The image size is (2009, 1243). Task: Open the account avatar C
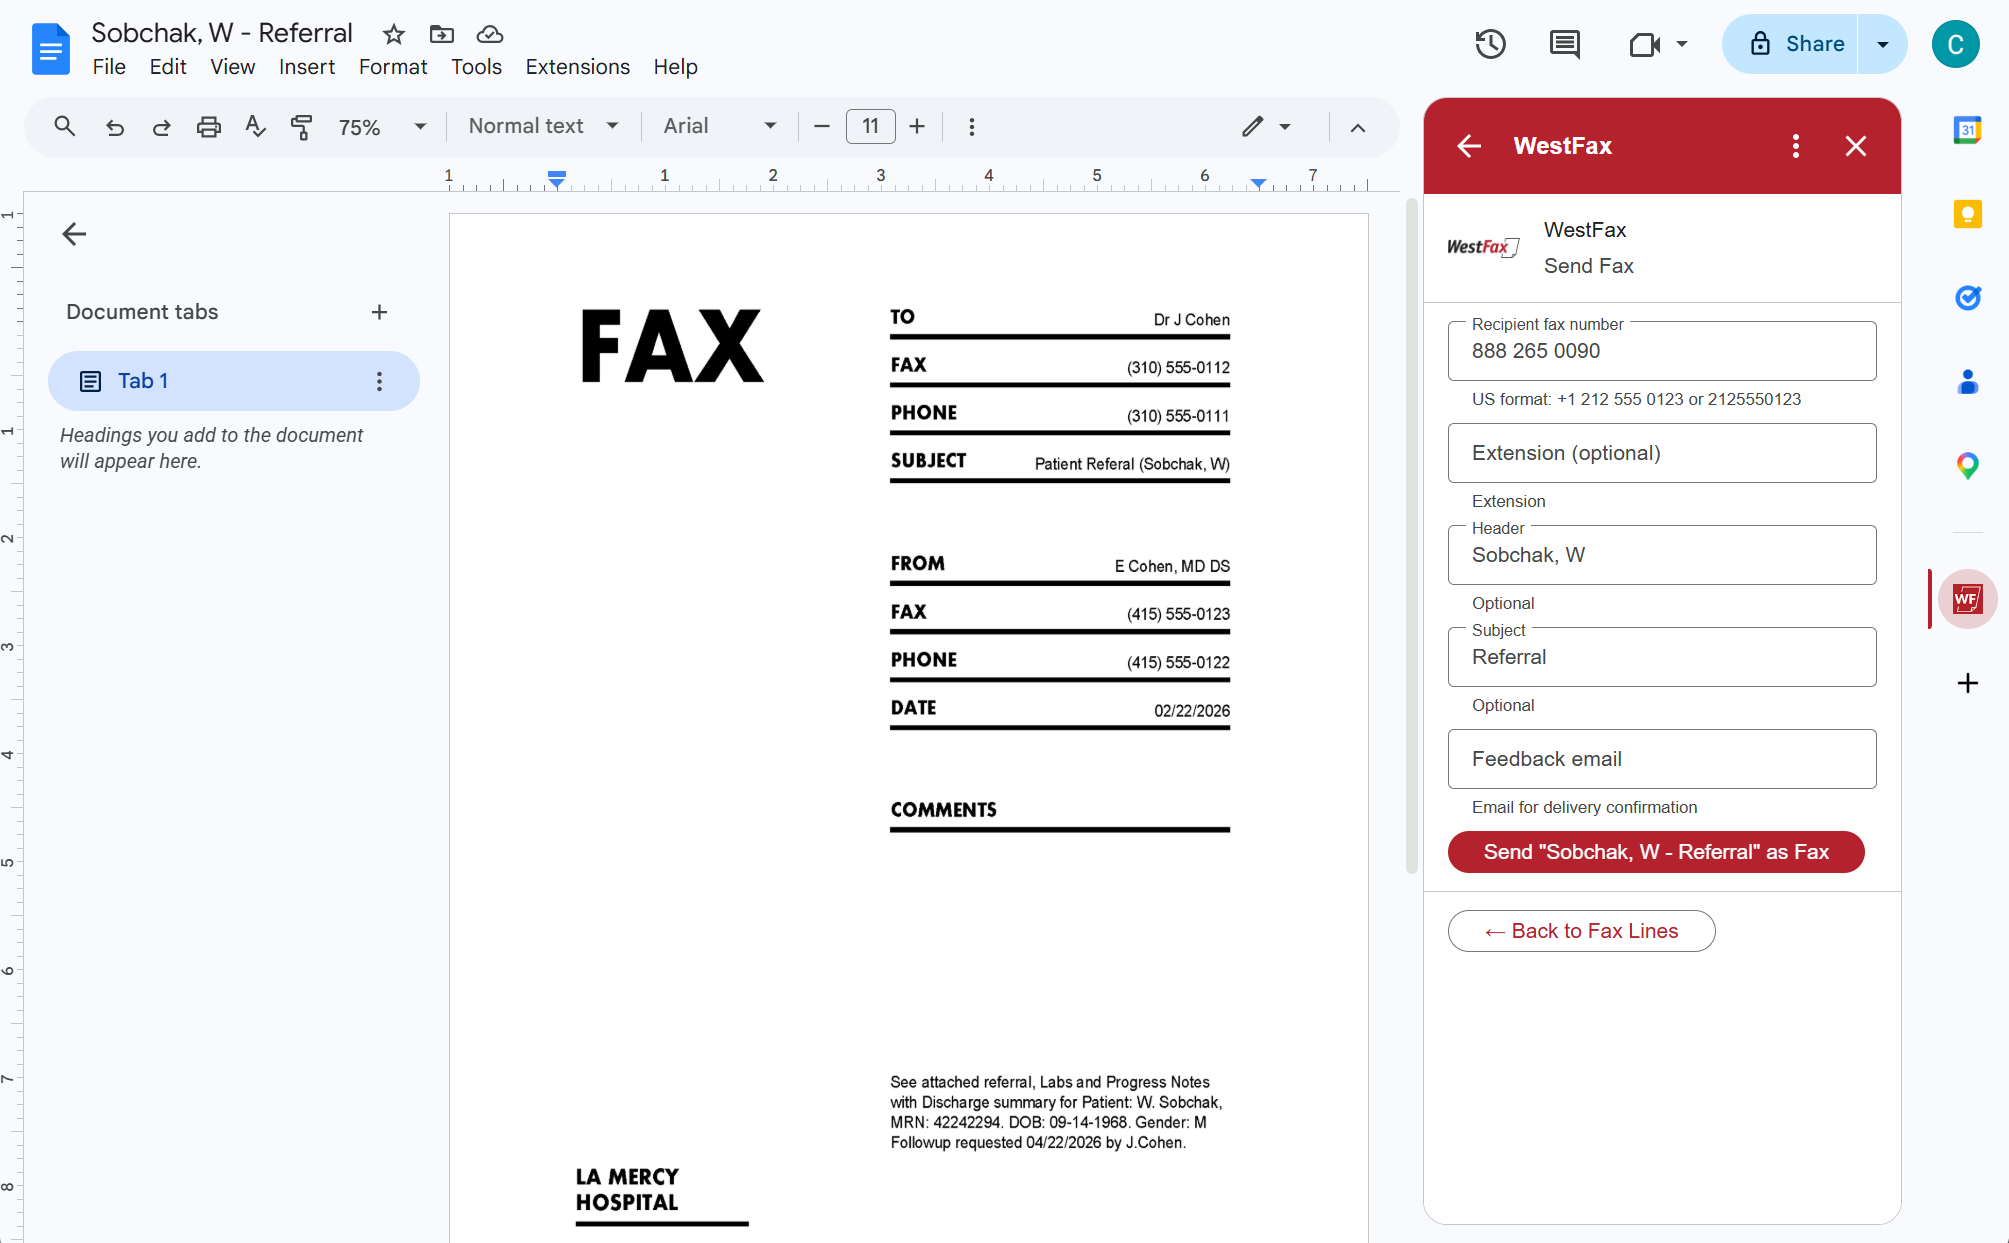point(1955,44)
